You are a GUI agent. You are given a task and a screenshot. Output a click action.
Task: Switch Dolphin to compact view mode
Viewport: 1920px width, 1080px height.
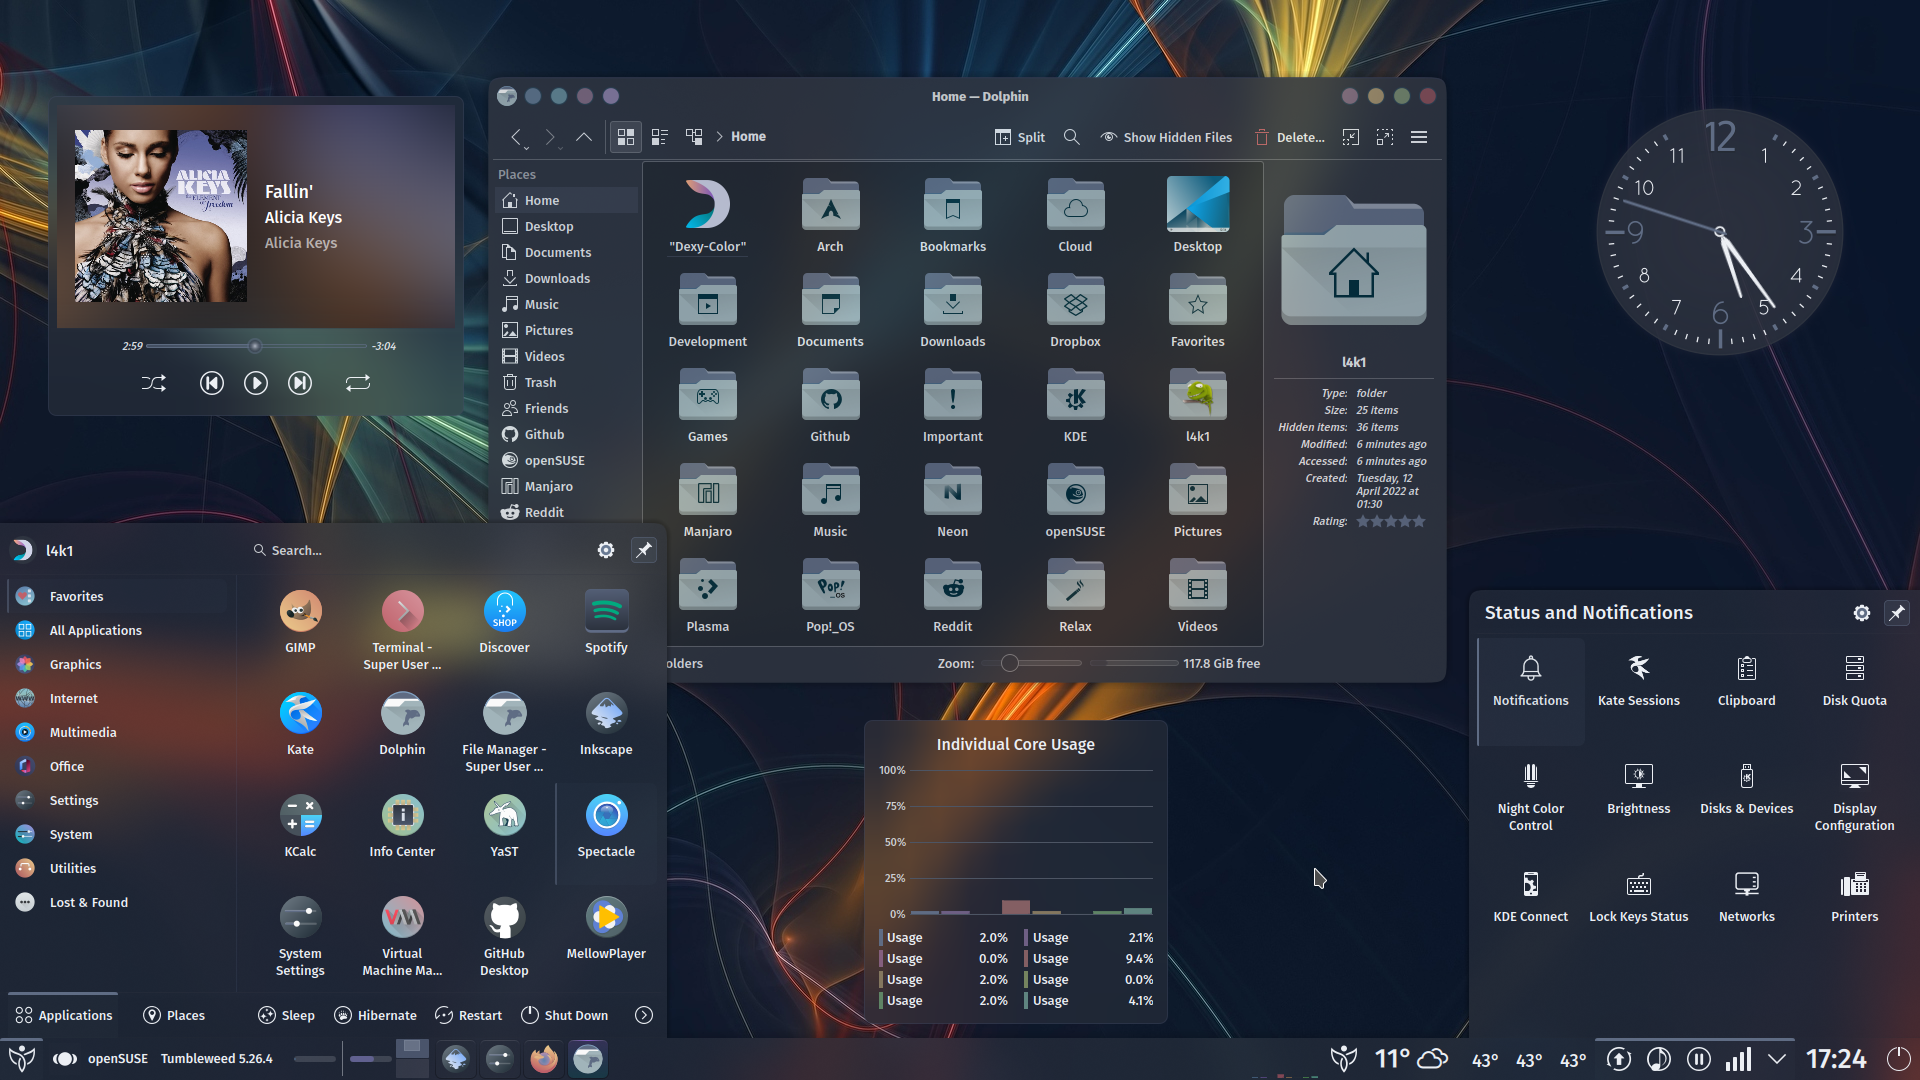(660, 137)
